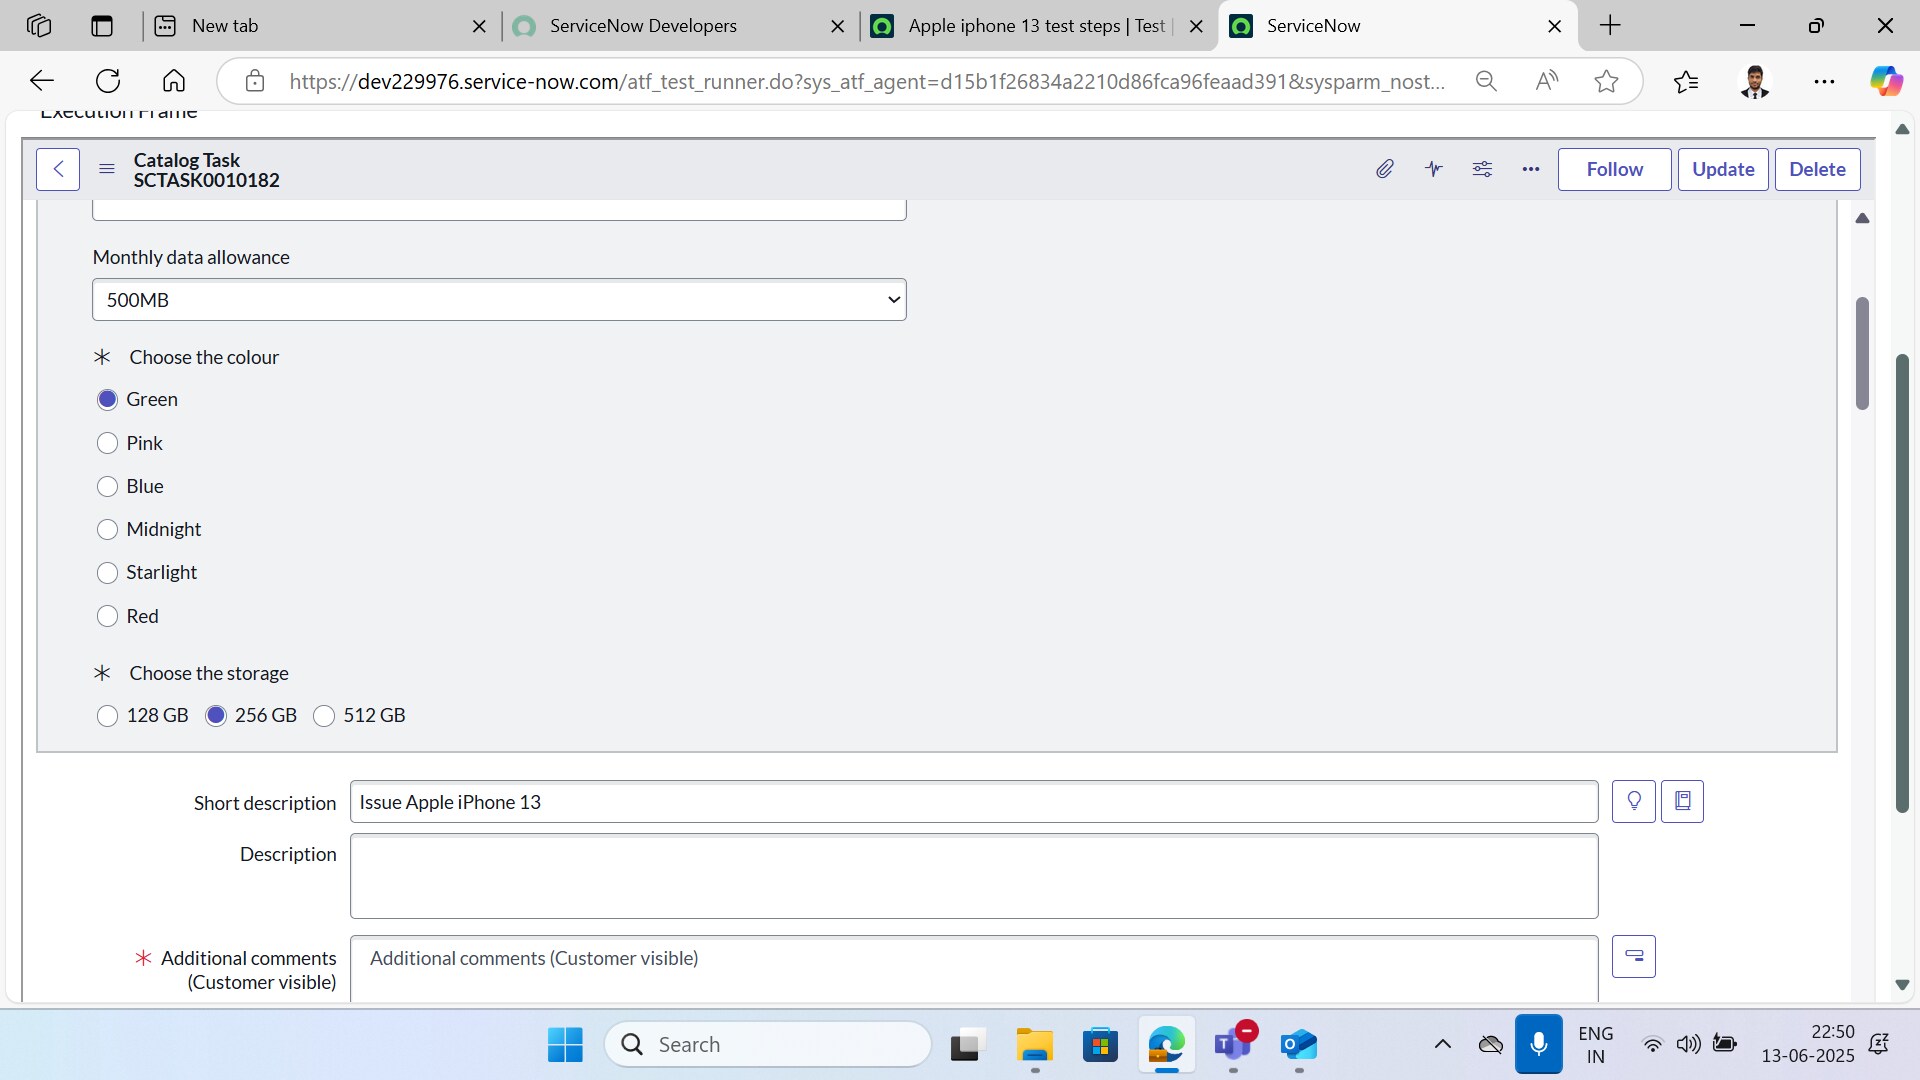Open the Monthly data allowance dropdown
Viewport: 1920px width, 1080px height.
coord(499,300)
